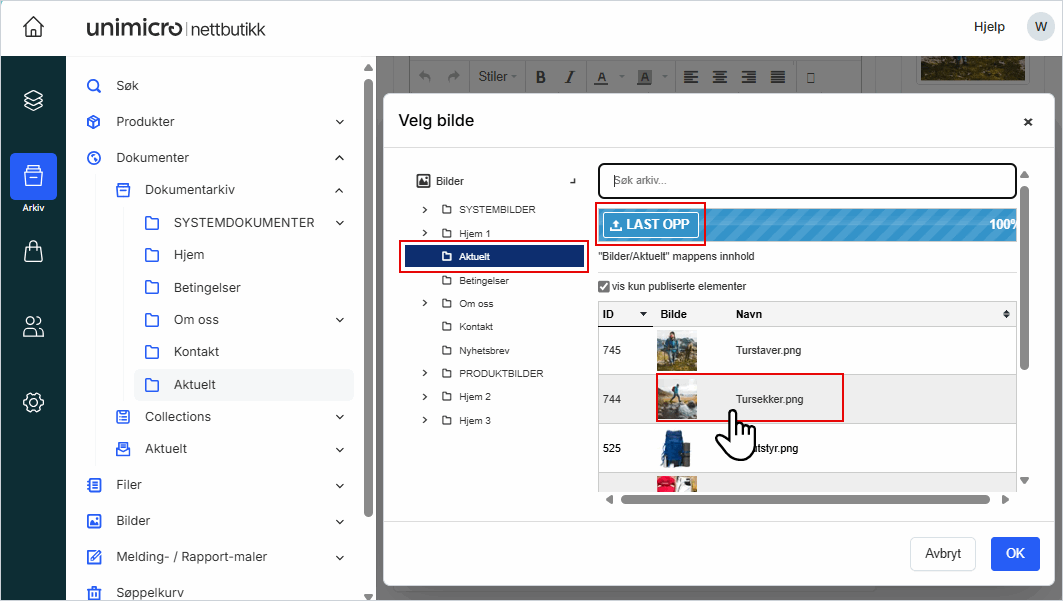Close the Velg bilde dialog

1027,122
